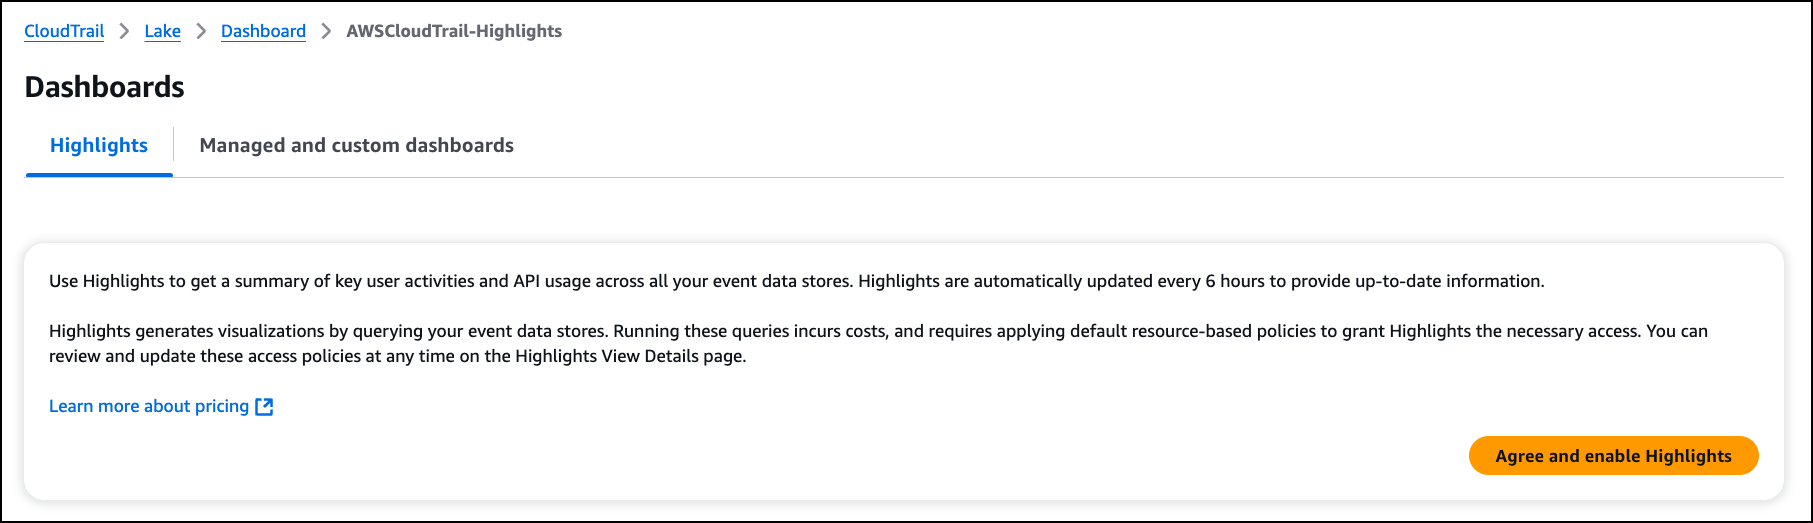Select the AWSCloudTrail-Highlights breadcrumb text

(x=454, y=31)
